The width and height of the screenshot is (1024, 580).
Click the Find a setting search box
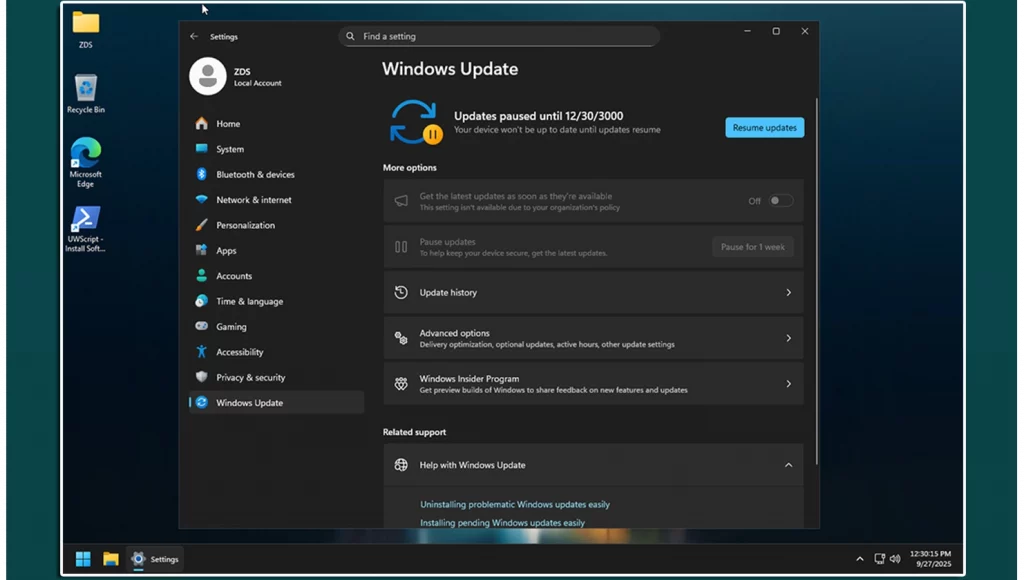tap(499, 37)
